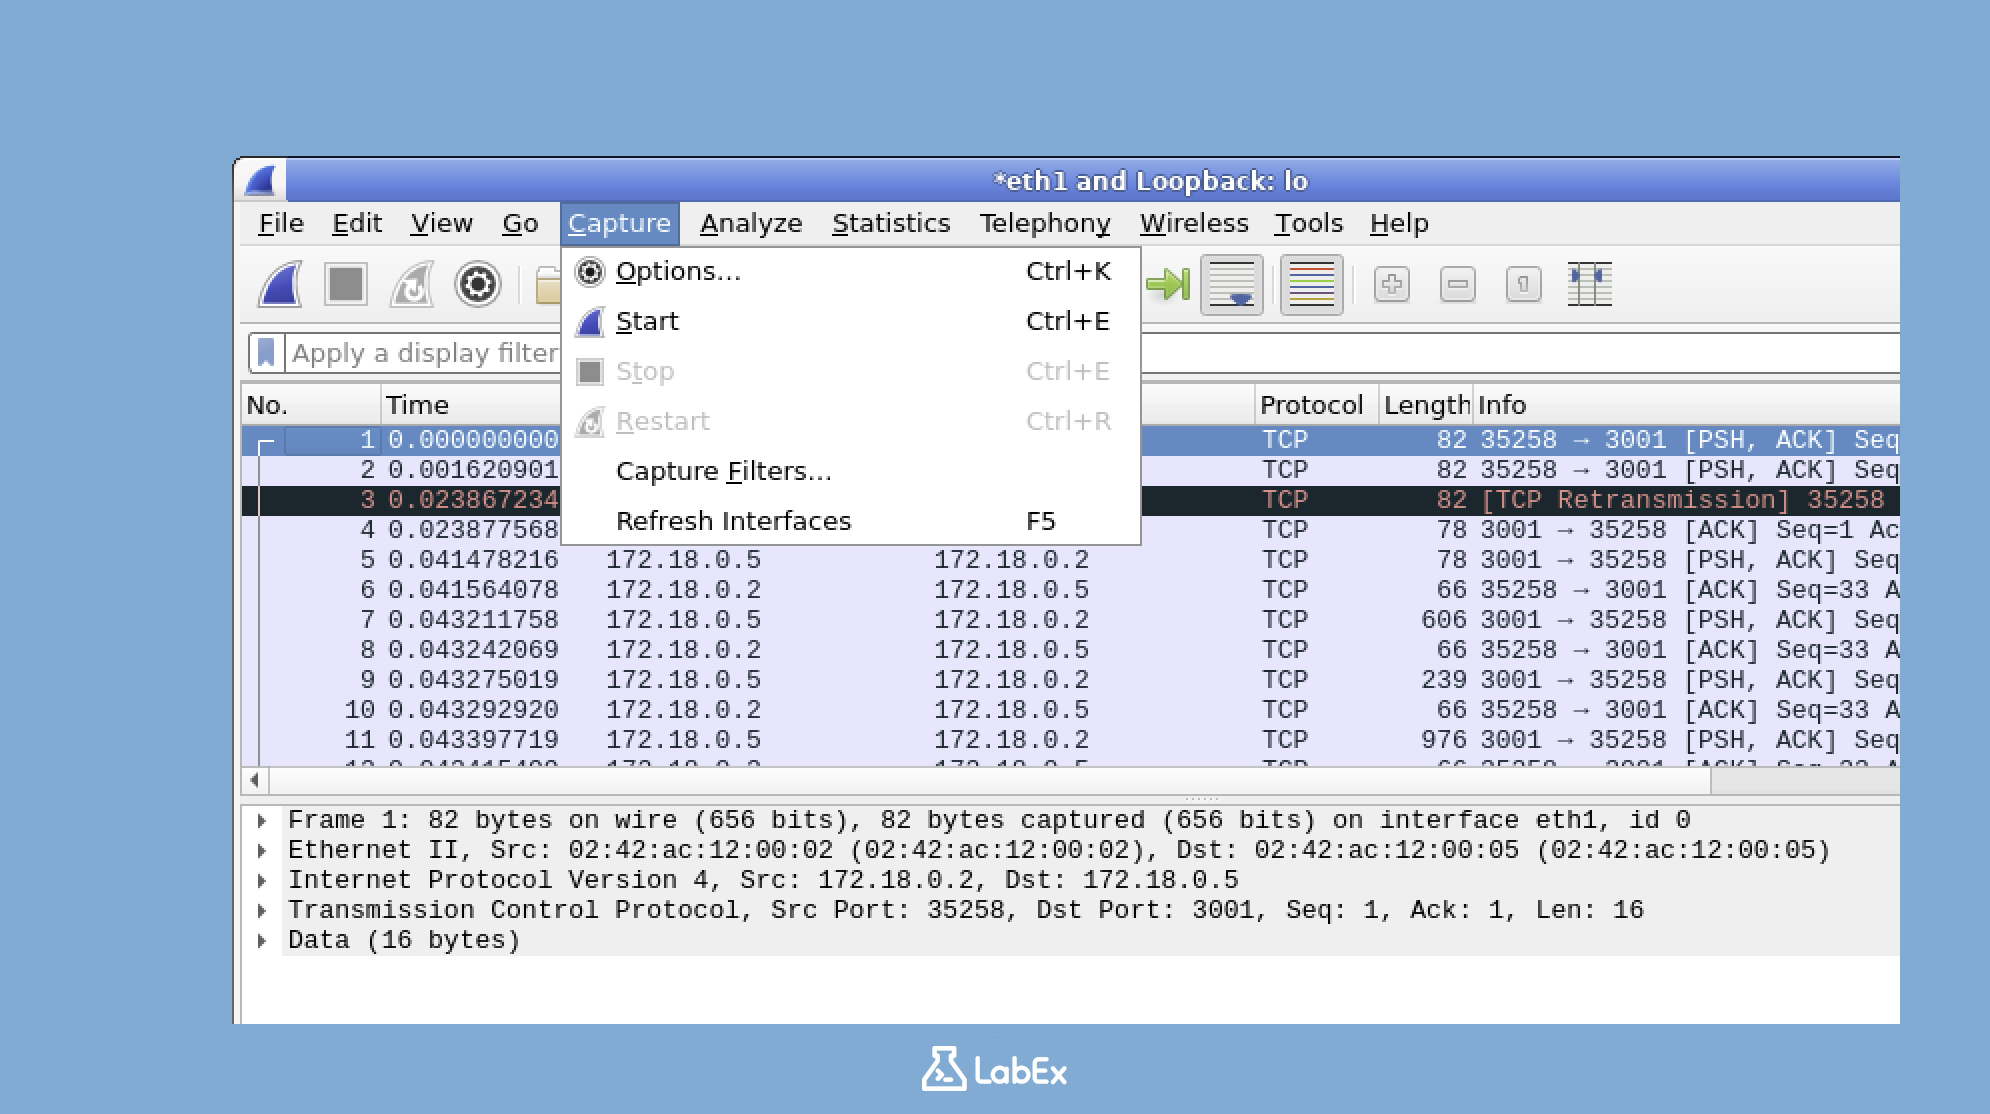Expand the Internet Protocol Version 4 section
The image size is (1990, 1114).
coord(262,879)
